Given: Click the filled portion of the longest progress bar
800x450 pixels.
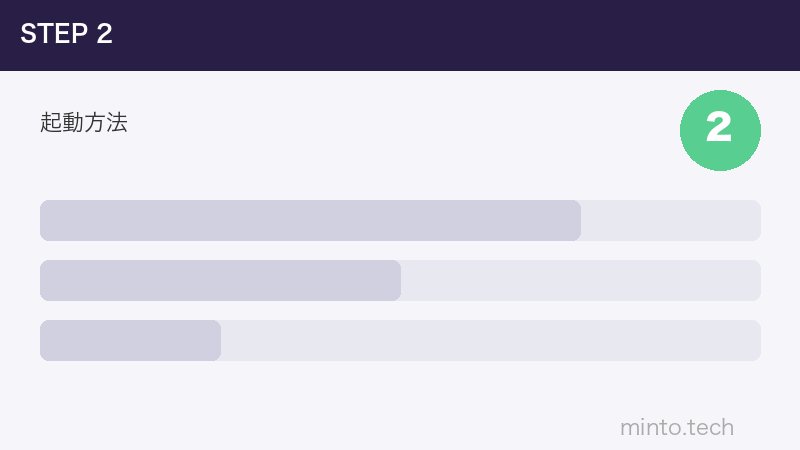Looking at the screenshot, I should coord(310,220).
